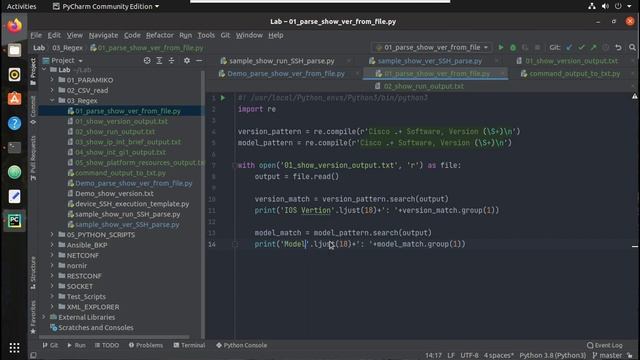The image size is (640, 360).
Task: Collapse all in Project panel
Action: (x=171, y=60)
